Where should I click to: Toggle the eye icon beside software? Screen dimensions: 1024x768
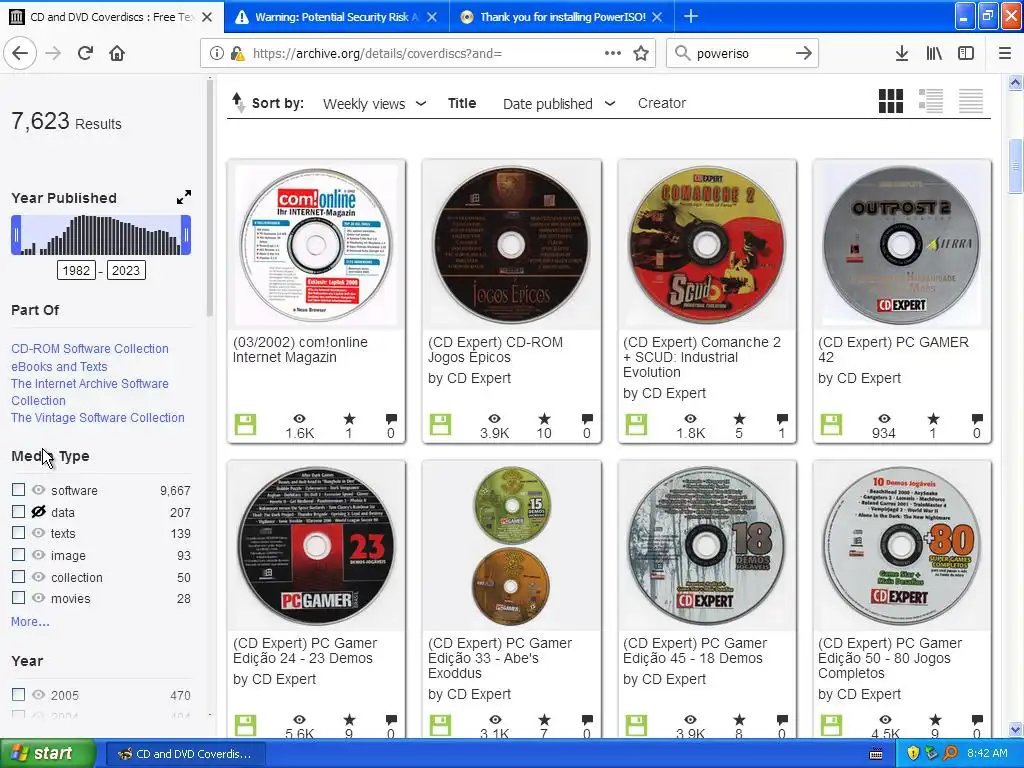[x=39, y=490]
